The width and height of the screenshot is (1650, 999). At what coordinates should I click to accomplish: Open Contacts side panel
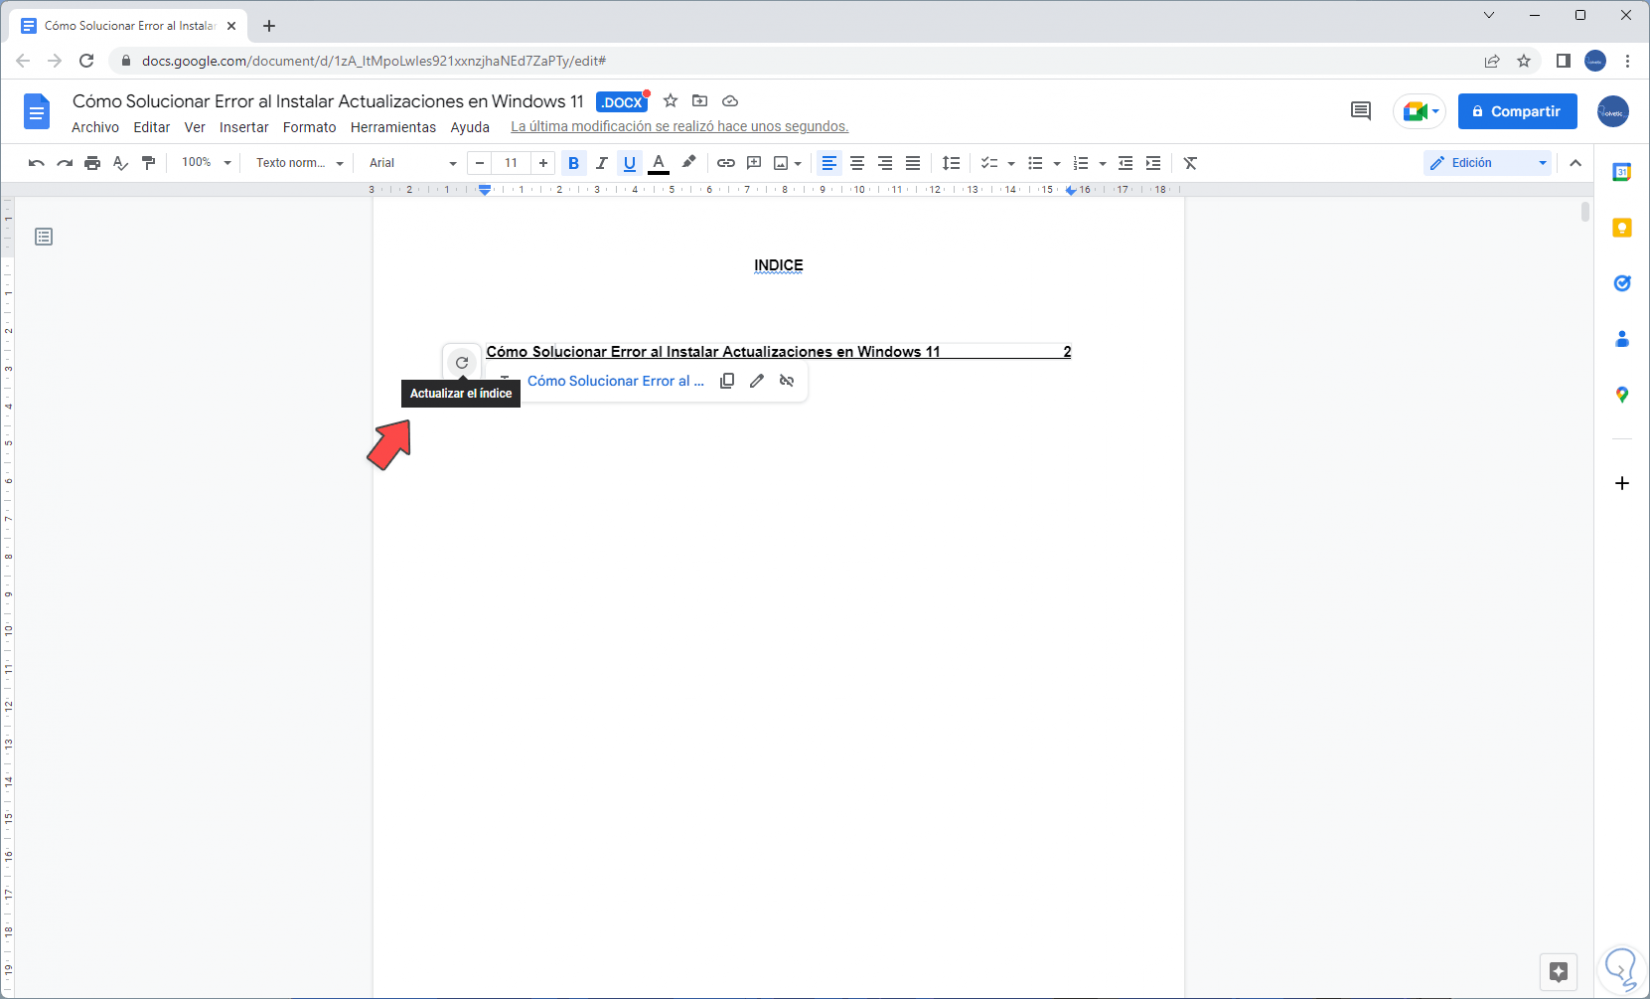coord(1622,340)
